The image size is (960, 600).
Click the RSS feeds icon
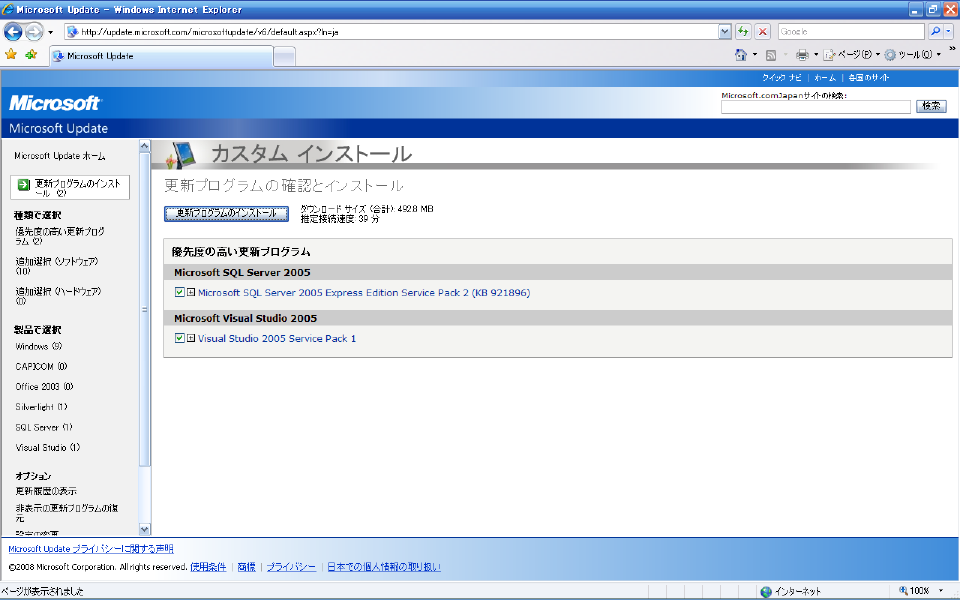[771, 55]
